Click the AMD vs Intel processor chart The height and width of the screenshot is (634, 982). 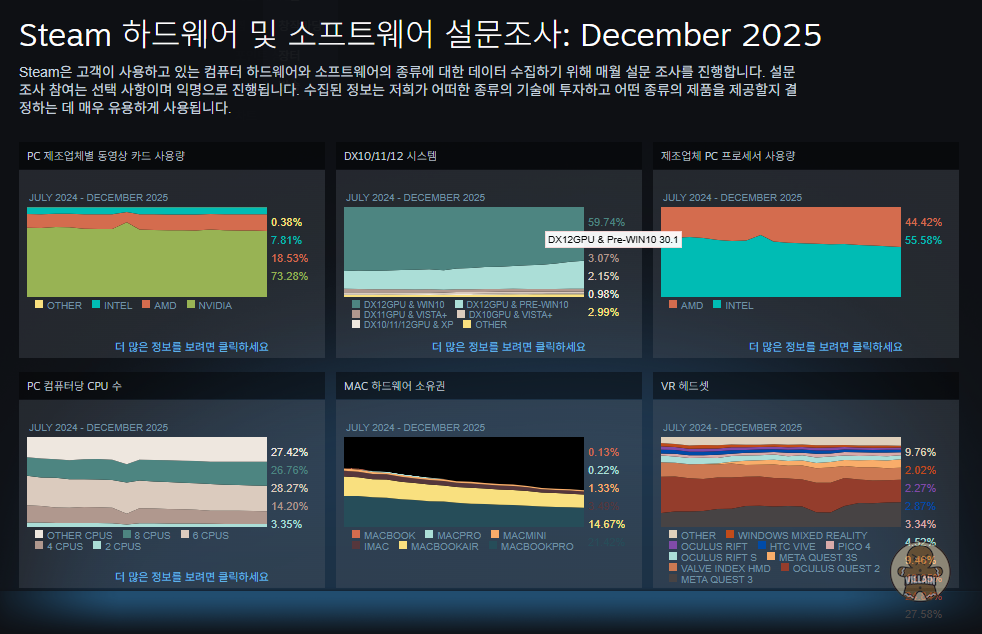pyautogui.click(x=781, y=253)
